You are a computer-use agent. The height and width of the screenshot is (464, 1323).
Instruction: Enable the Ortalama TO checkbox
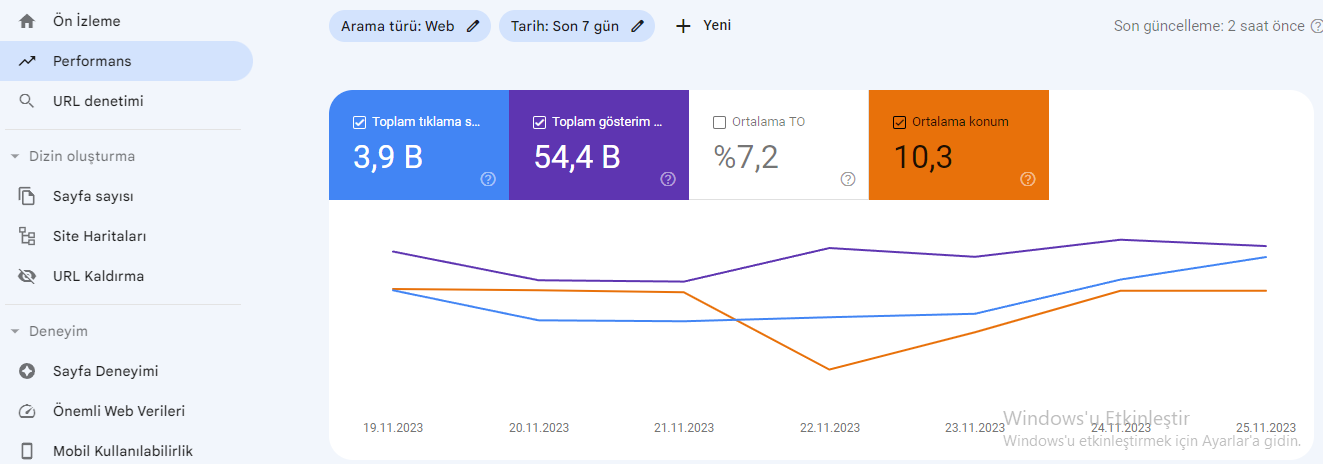[719, 122]
